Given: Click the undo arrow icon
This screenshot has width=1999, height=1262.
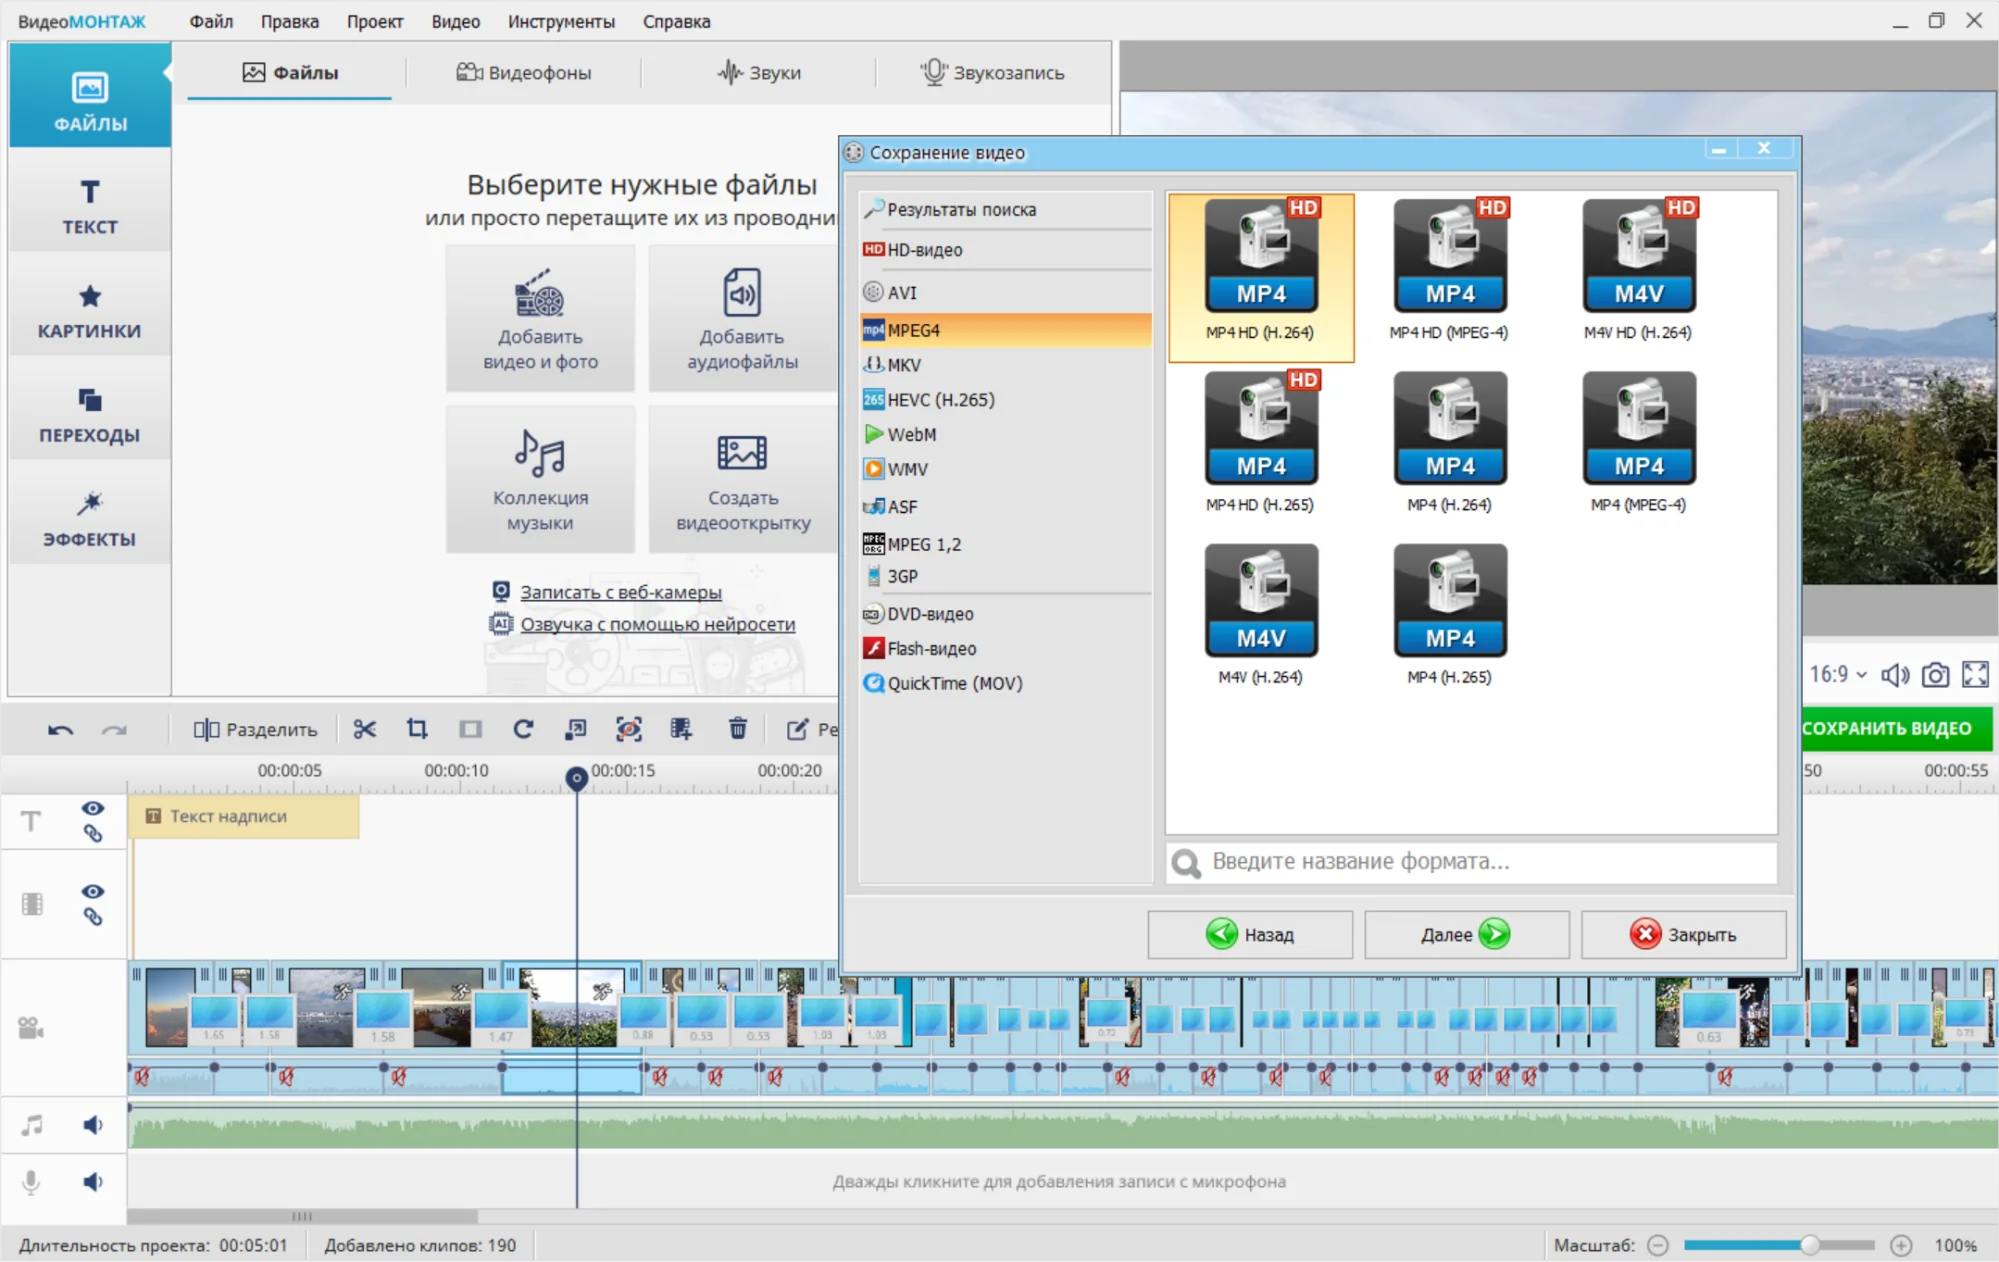Looking at the screenshot, I should tap(60, 729).
